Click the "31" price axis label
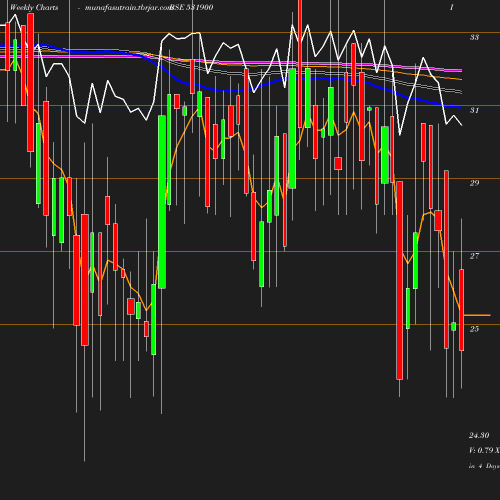Viewport: 500px width, 500px height. (x=474, y=110)
